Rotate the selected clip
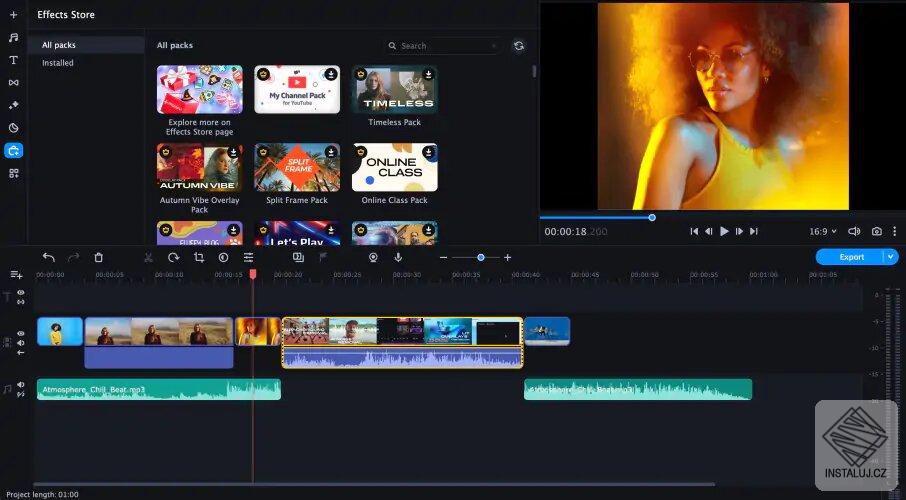 point(173,258)
